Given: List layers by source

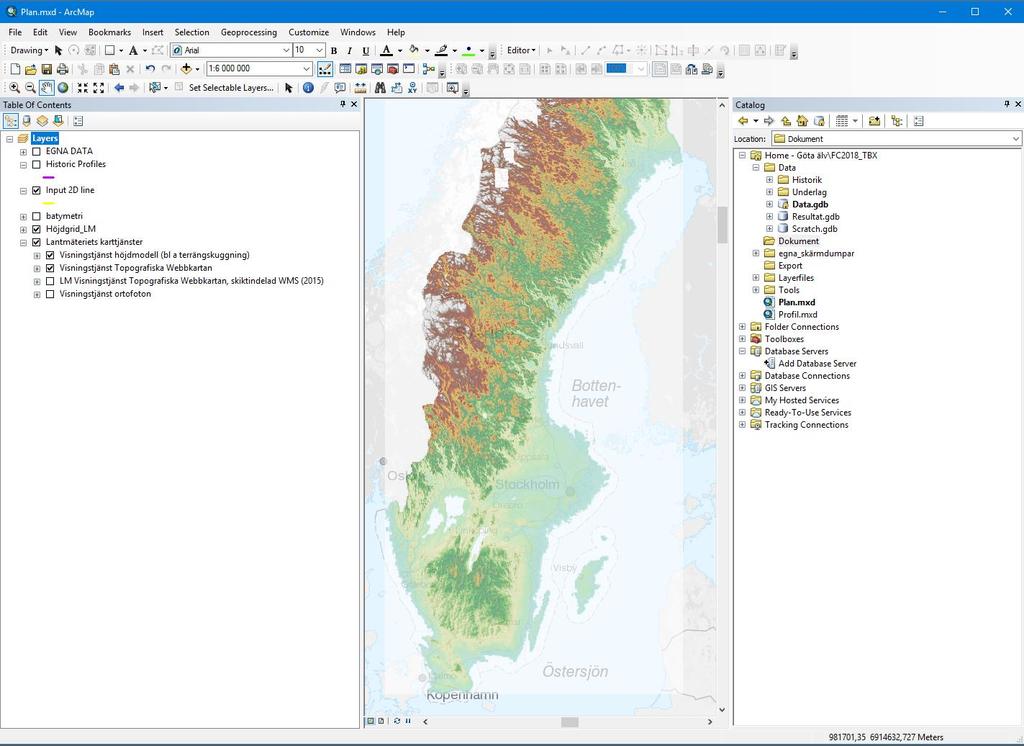Looking at the screenshot, I should coord(27,121).
